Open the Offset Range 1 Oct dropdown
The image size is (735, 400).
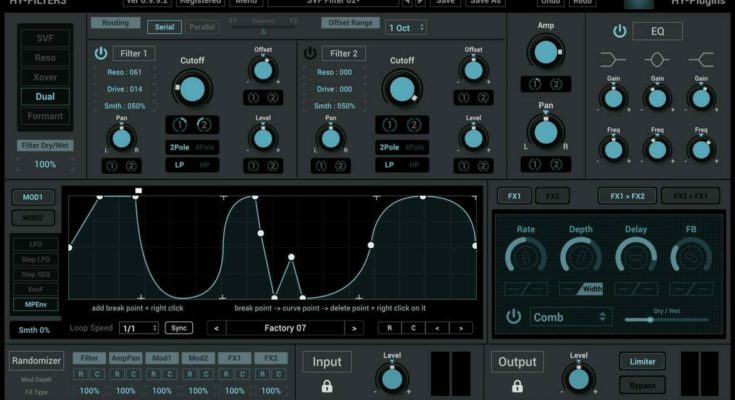[404, 27]
